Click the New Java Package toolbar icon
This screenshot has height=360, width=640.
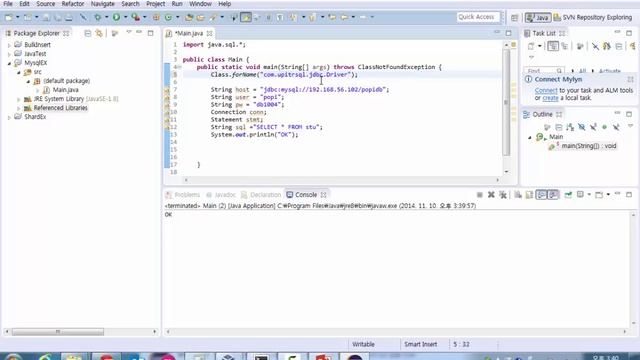[156, 18]
